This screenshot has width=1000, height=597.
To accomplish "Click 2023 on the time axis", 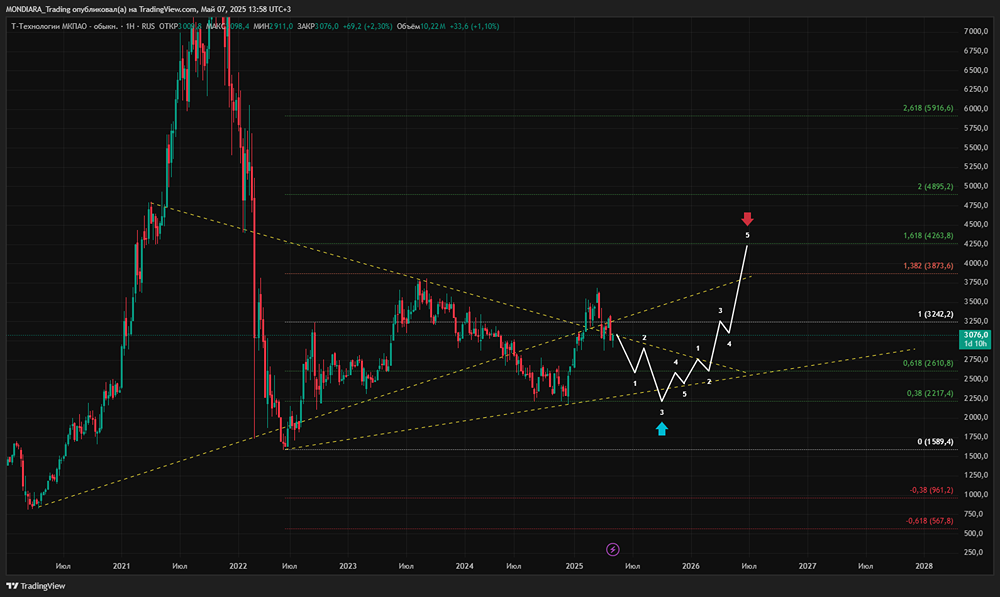I will click(348, 566).
